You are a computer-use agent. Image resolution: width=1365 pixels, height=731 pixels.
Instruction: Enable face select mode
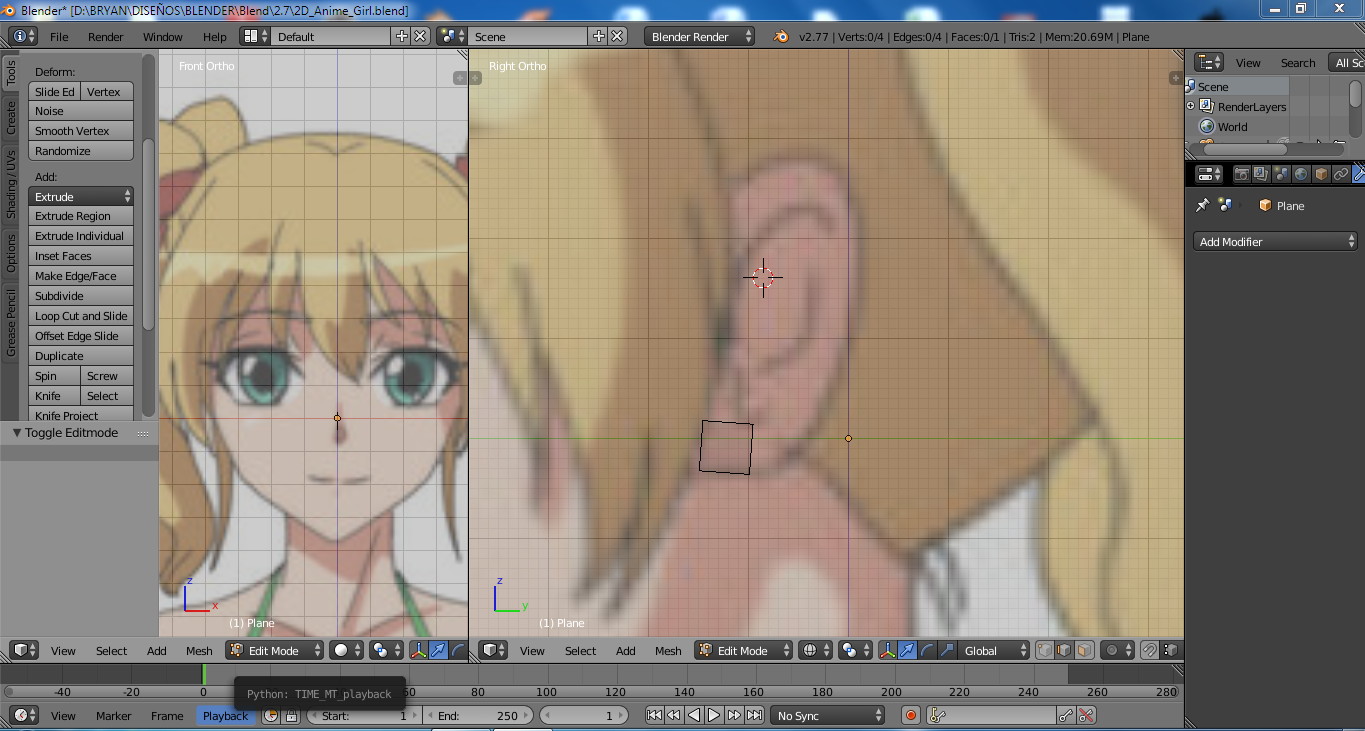pos(1084,650)
